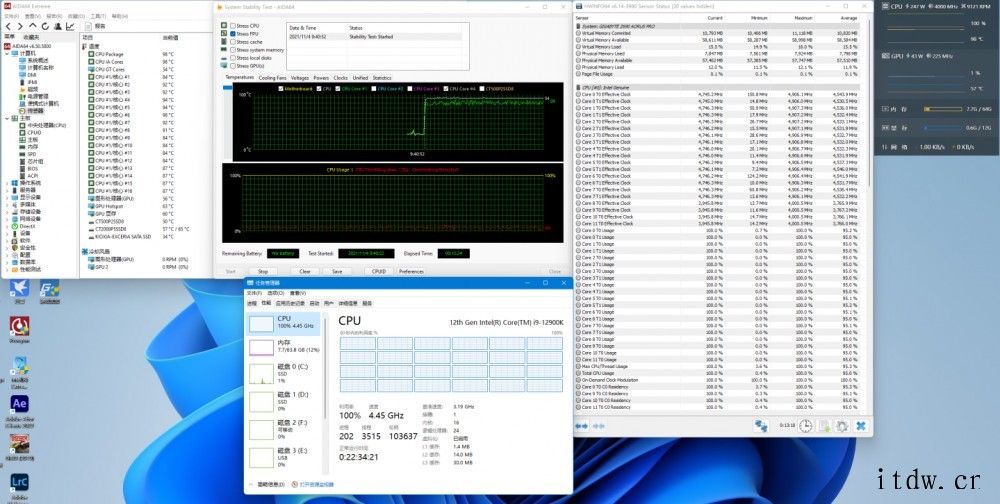Select 磁盘 3 (E:) USB in Task Manager
The image size is (1000, 504).
pyautogui.click(x=284, y=457)
